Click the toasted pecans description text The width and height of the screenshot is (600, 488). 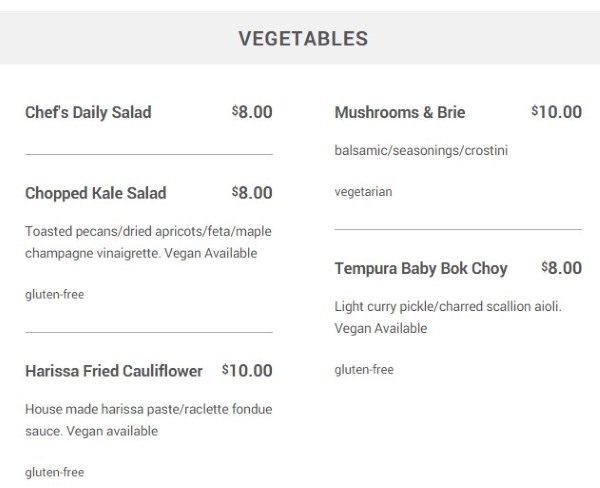(x=148, y=242)
